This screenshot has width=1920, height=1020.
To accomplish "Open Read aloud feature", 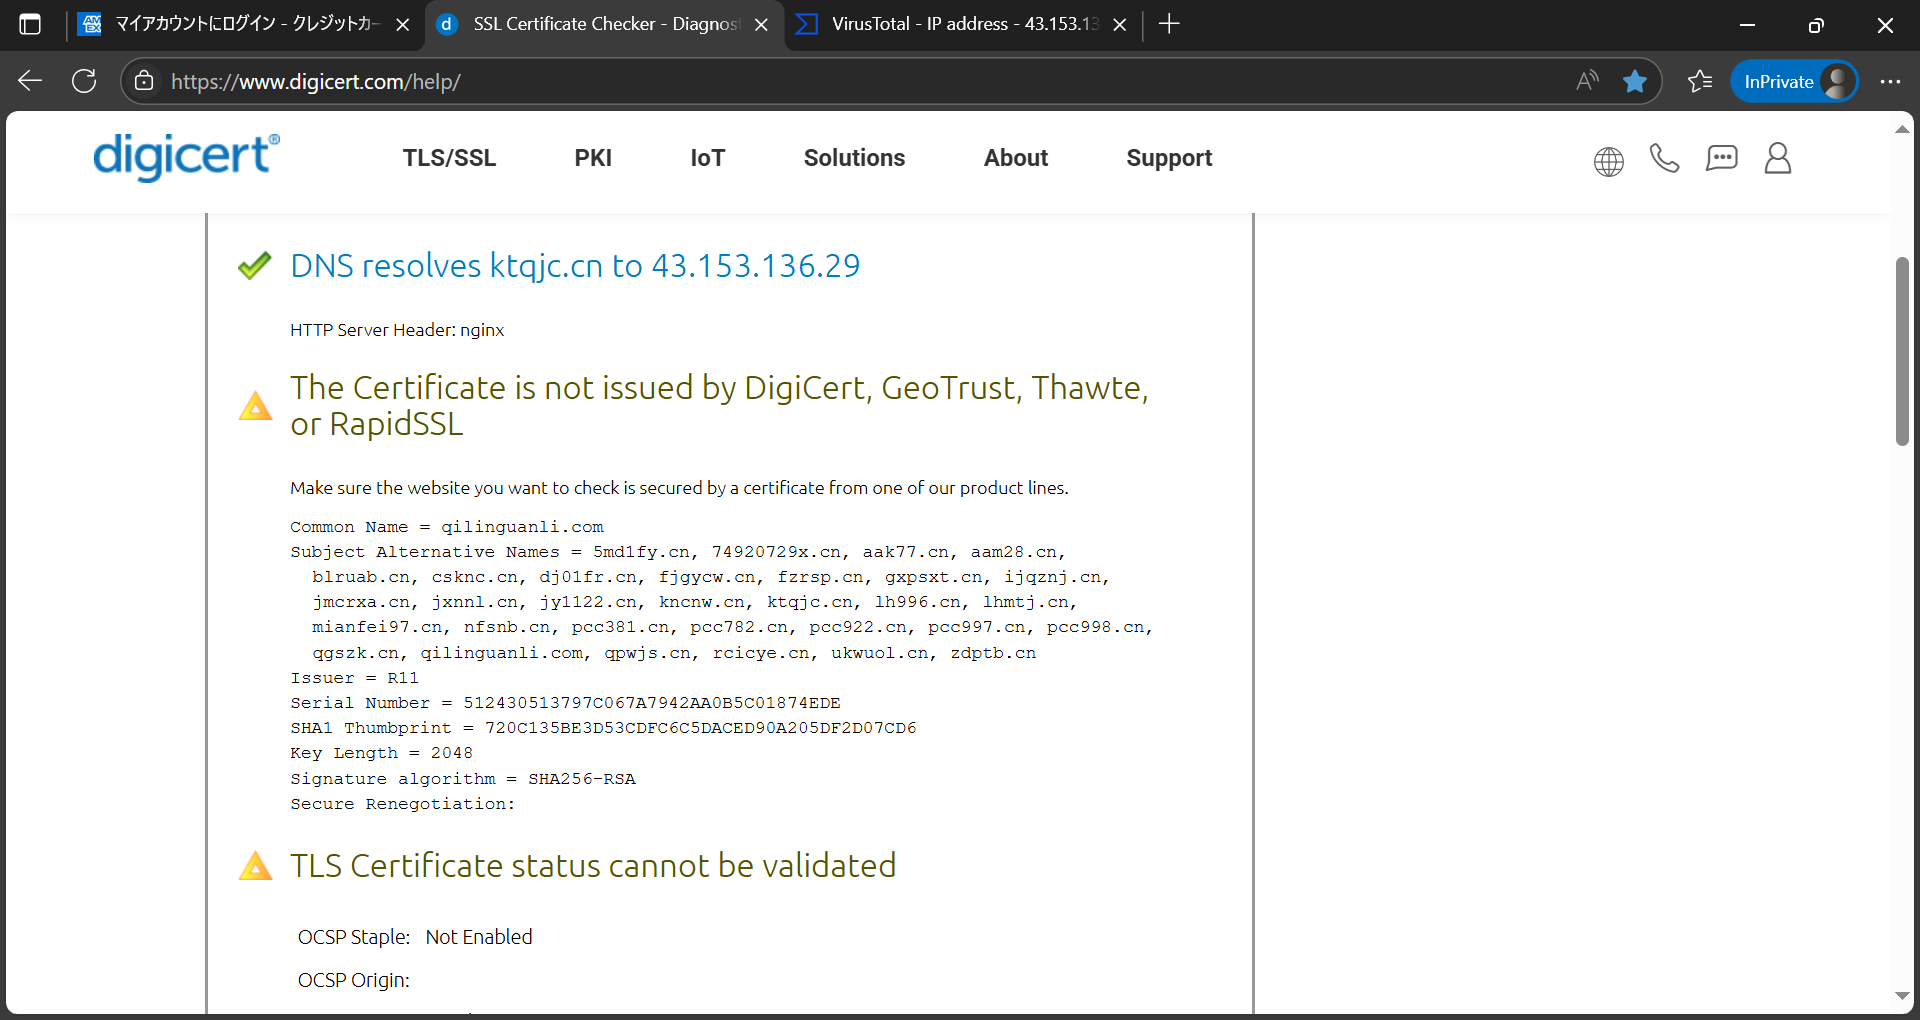I will pyautogui.click(x=1587, y=81).
